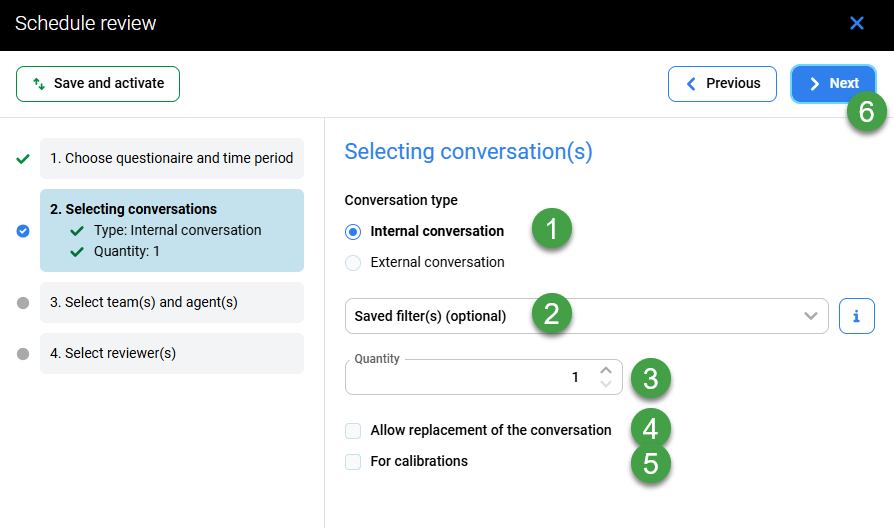Decrease quantity with the down arrow

pos(605,384)
